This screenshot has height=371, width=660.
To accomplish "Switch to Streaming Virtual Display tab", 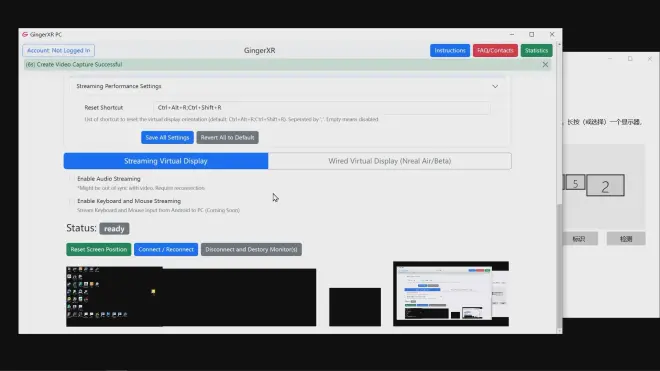I will point(166,161).
